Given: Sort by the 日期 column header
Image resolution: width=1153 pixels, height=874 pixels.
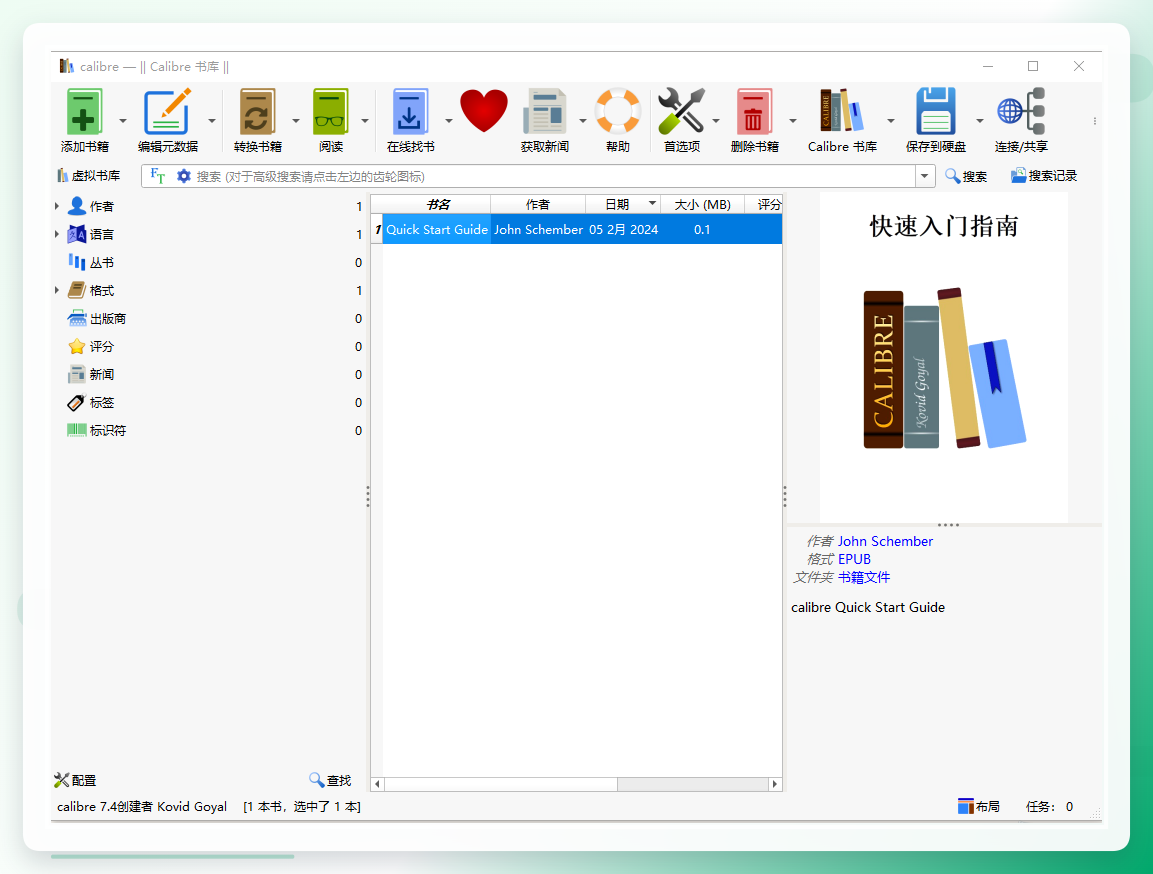Looking at the screenshot, I should (622, 204).
